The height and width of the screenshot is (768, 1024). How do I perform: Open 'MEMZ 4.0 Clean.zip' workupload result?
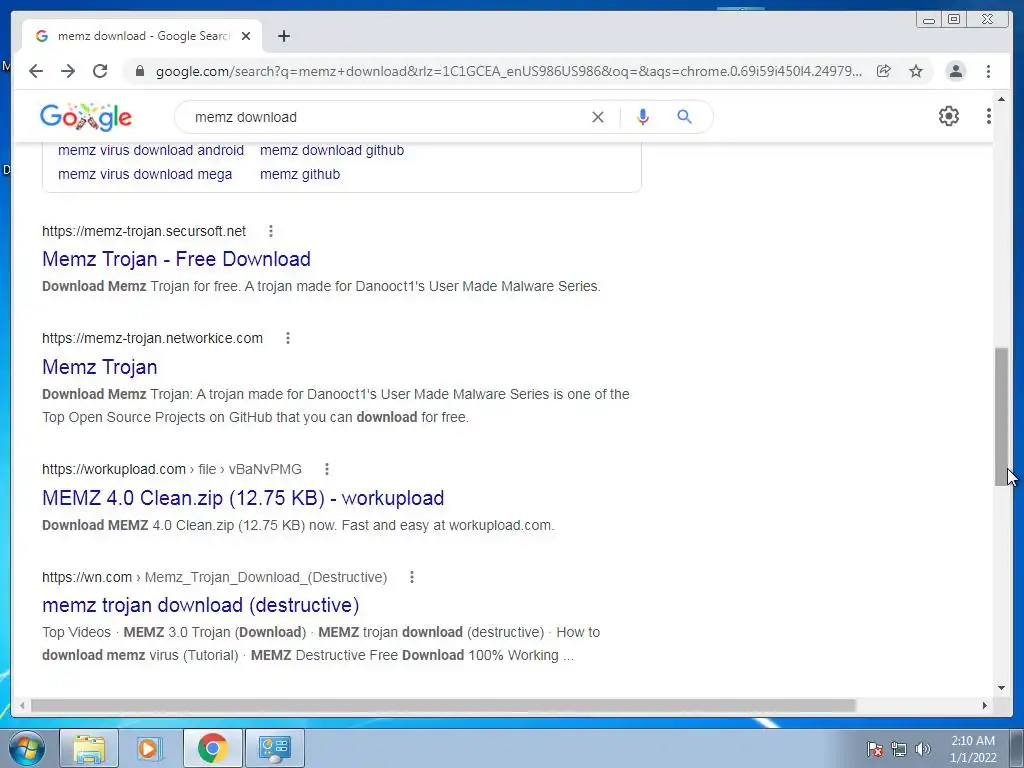(x=243, y=498)
